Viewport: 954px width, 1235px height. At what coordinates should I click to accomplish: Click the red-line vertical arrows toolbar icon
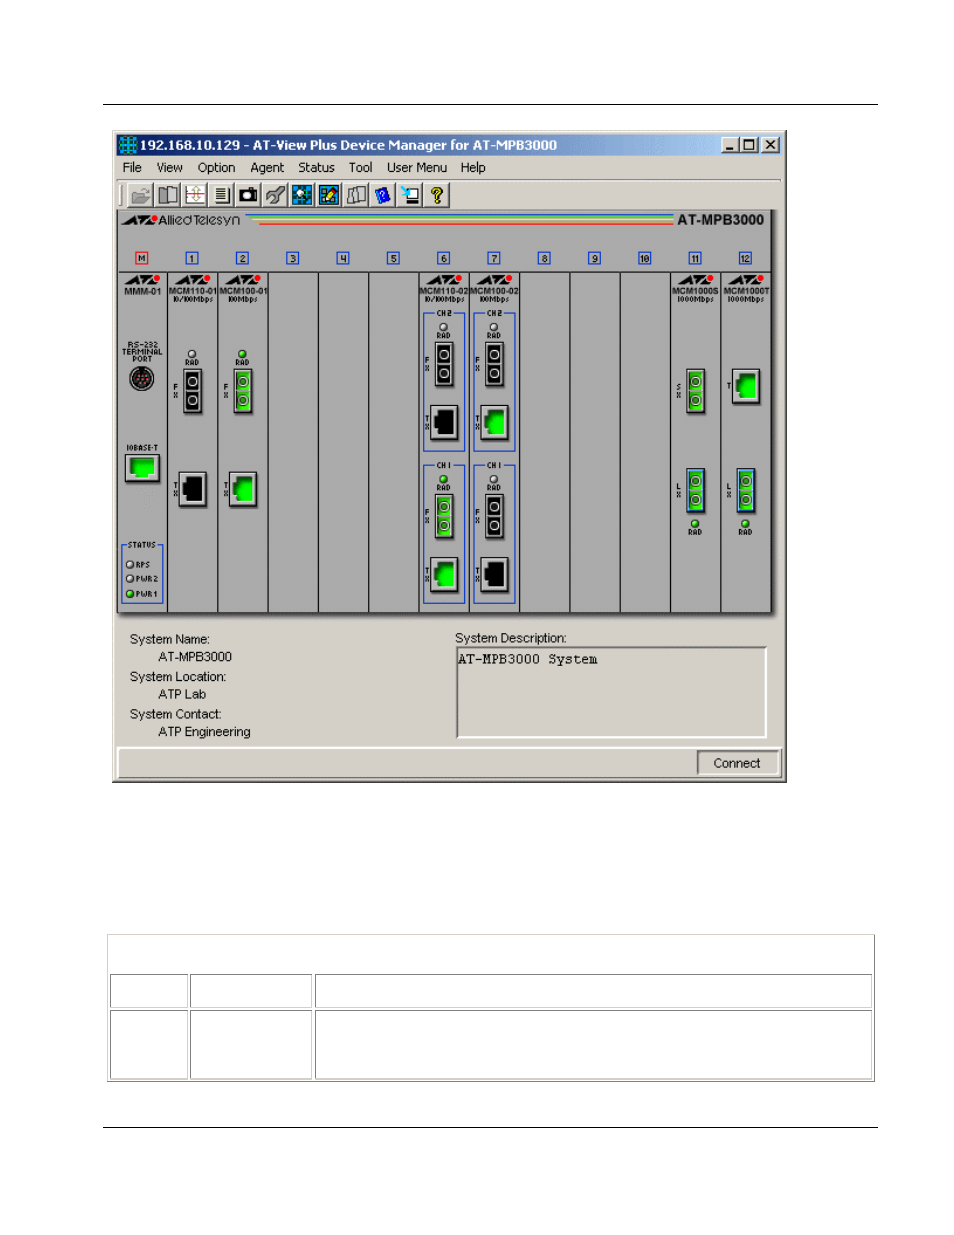pyautogui.click(x=195, y=195)
